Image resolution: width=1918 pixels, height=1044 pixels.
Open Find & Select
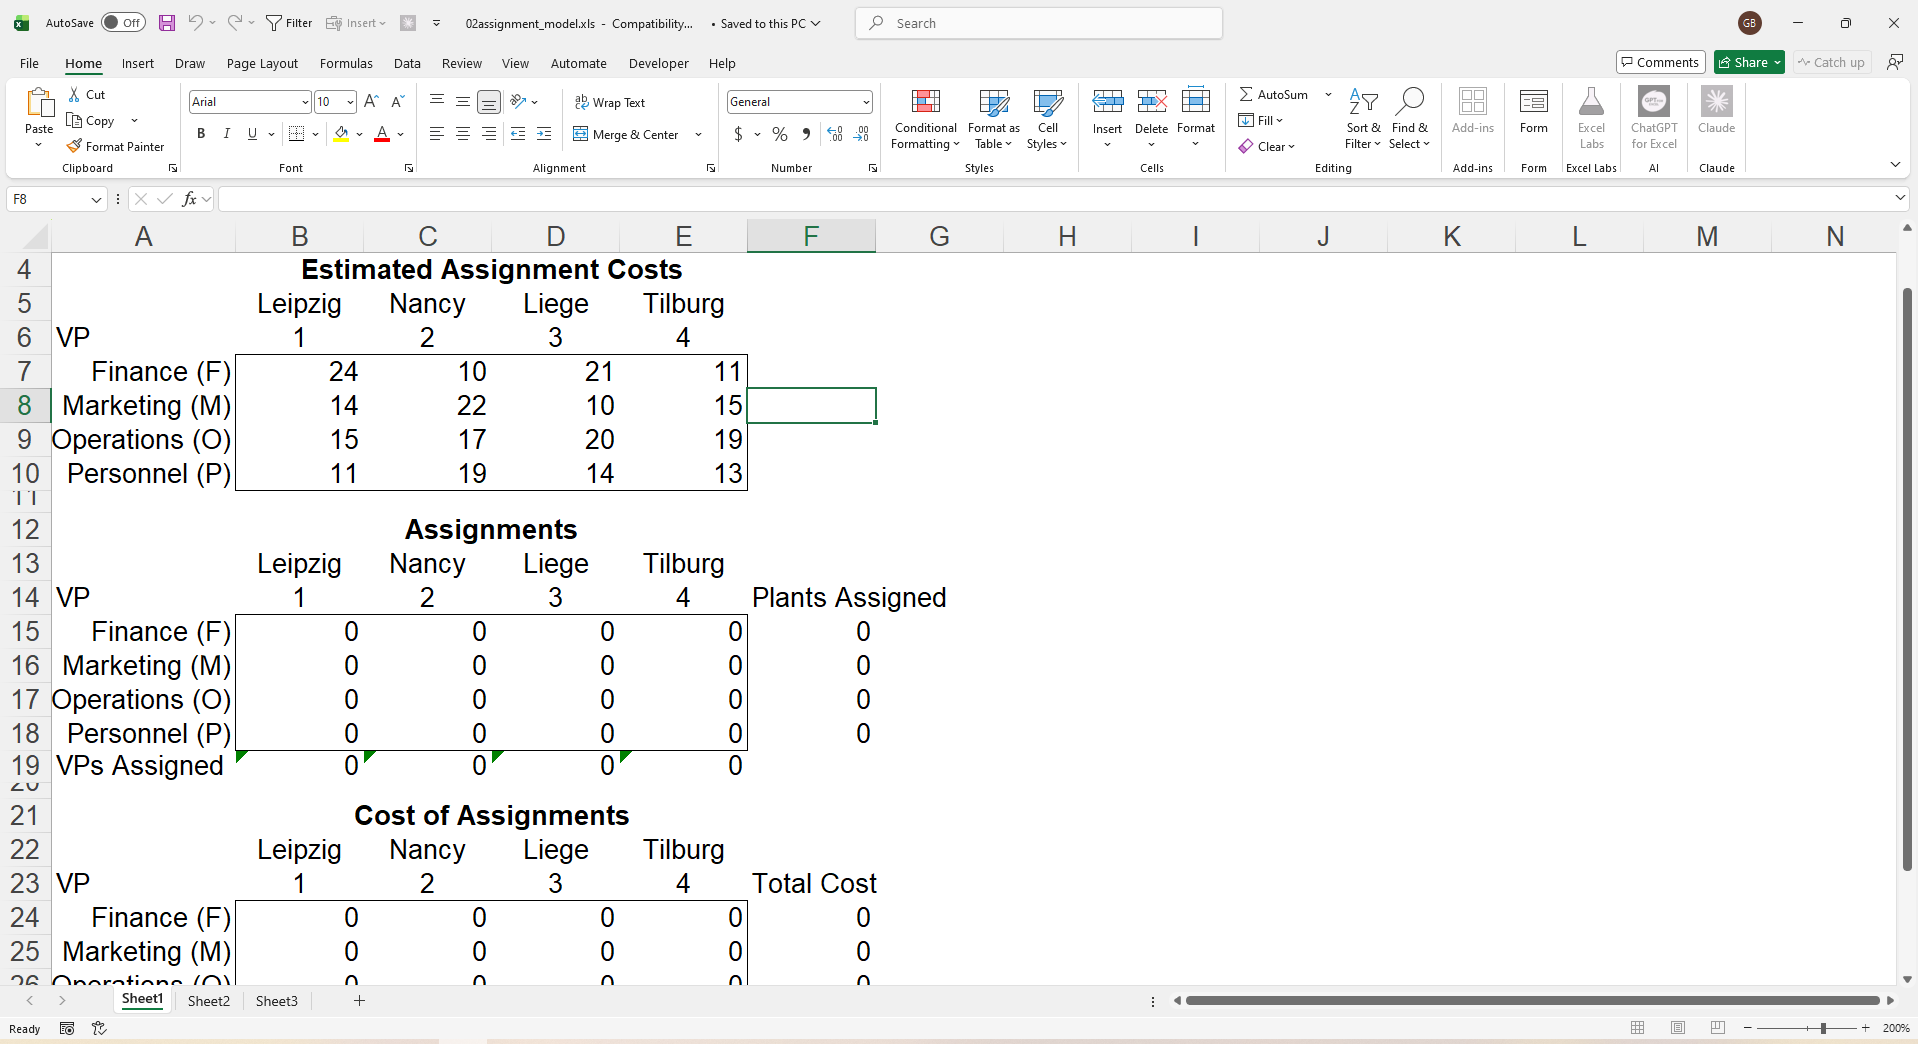pos(1409,120)
